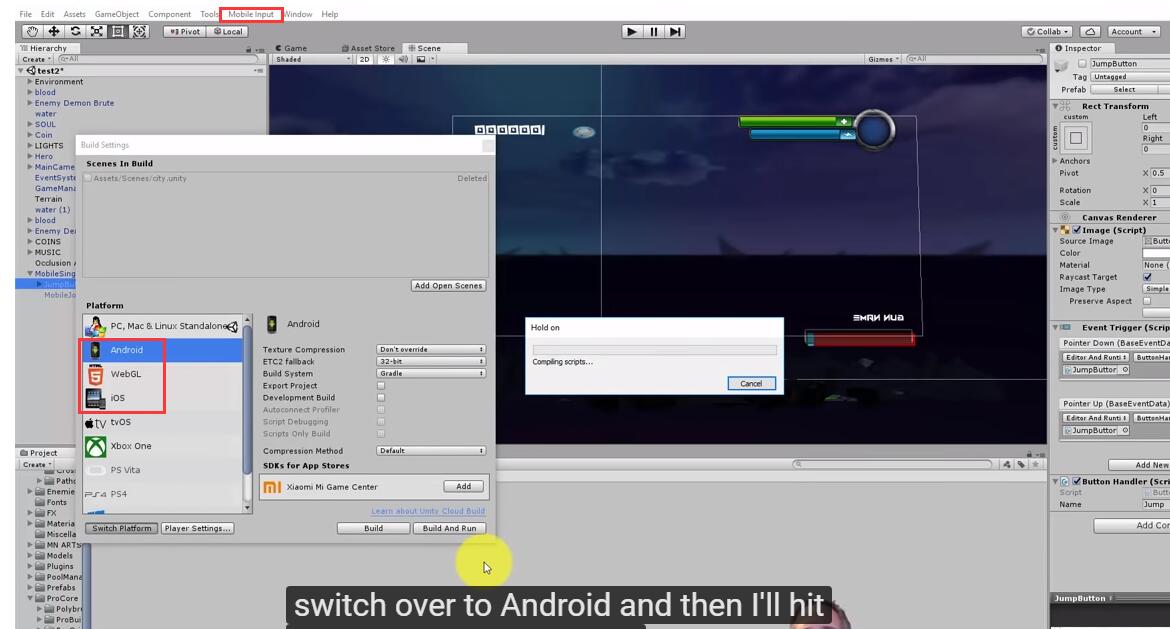Select WebGL platform in Build Settings
This screenshot has height=629, width=1170.
163,374
